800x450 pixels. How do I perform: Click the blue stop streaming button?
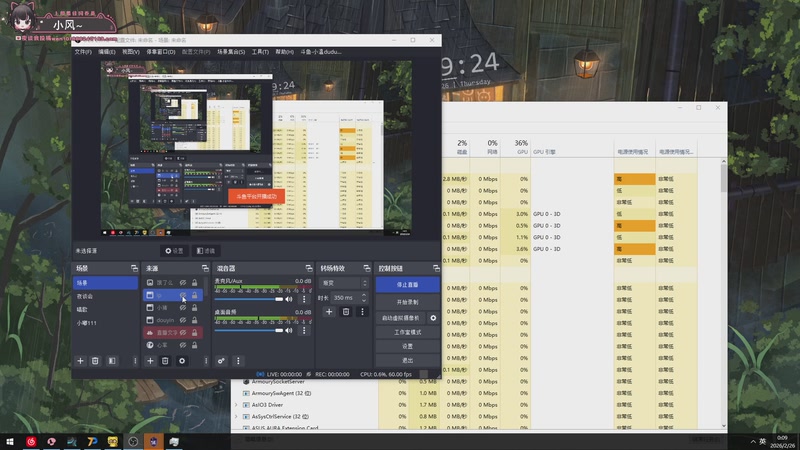coord(408,285)
